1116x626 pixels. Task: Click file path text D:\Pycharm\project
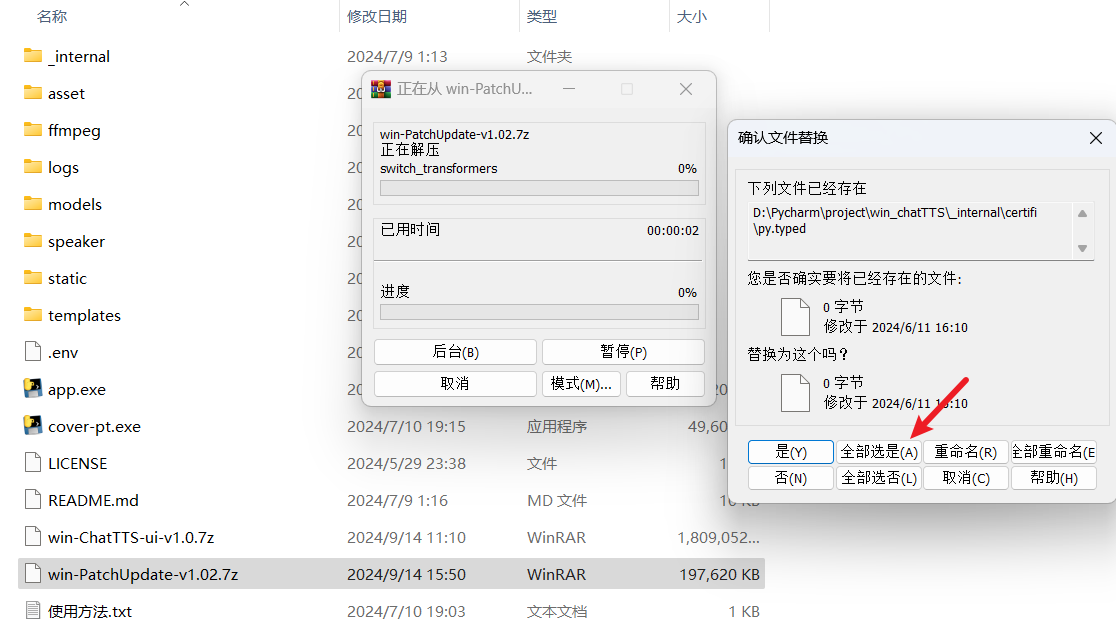[895, 221]
